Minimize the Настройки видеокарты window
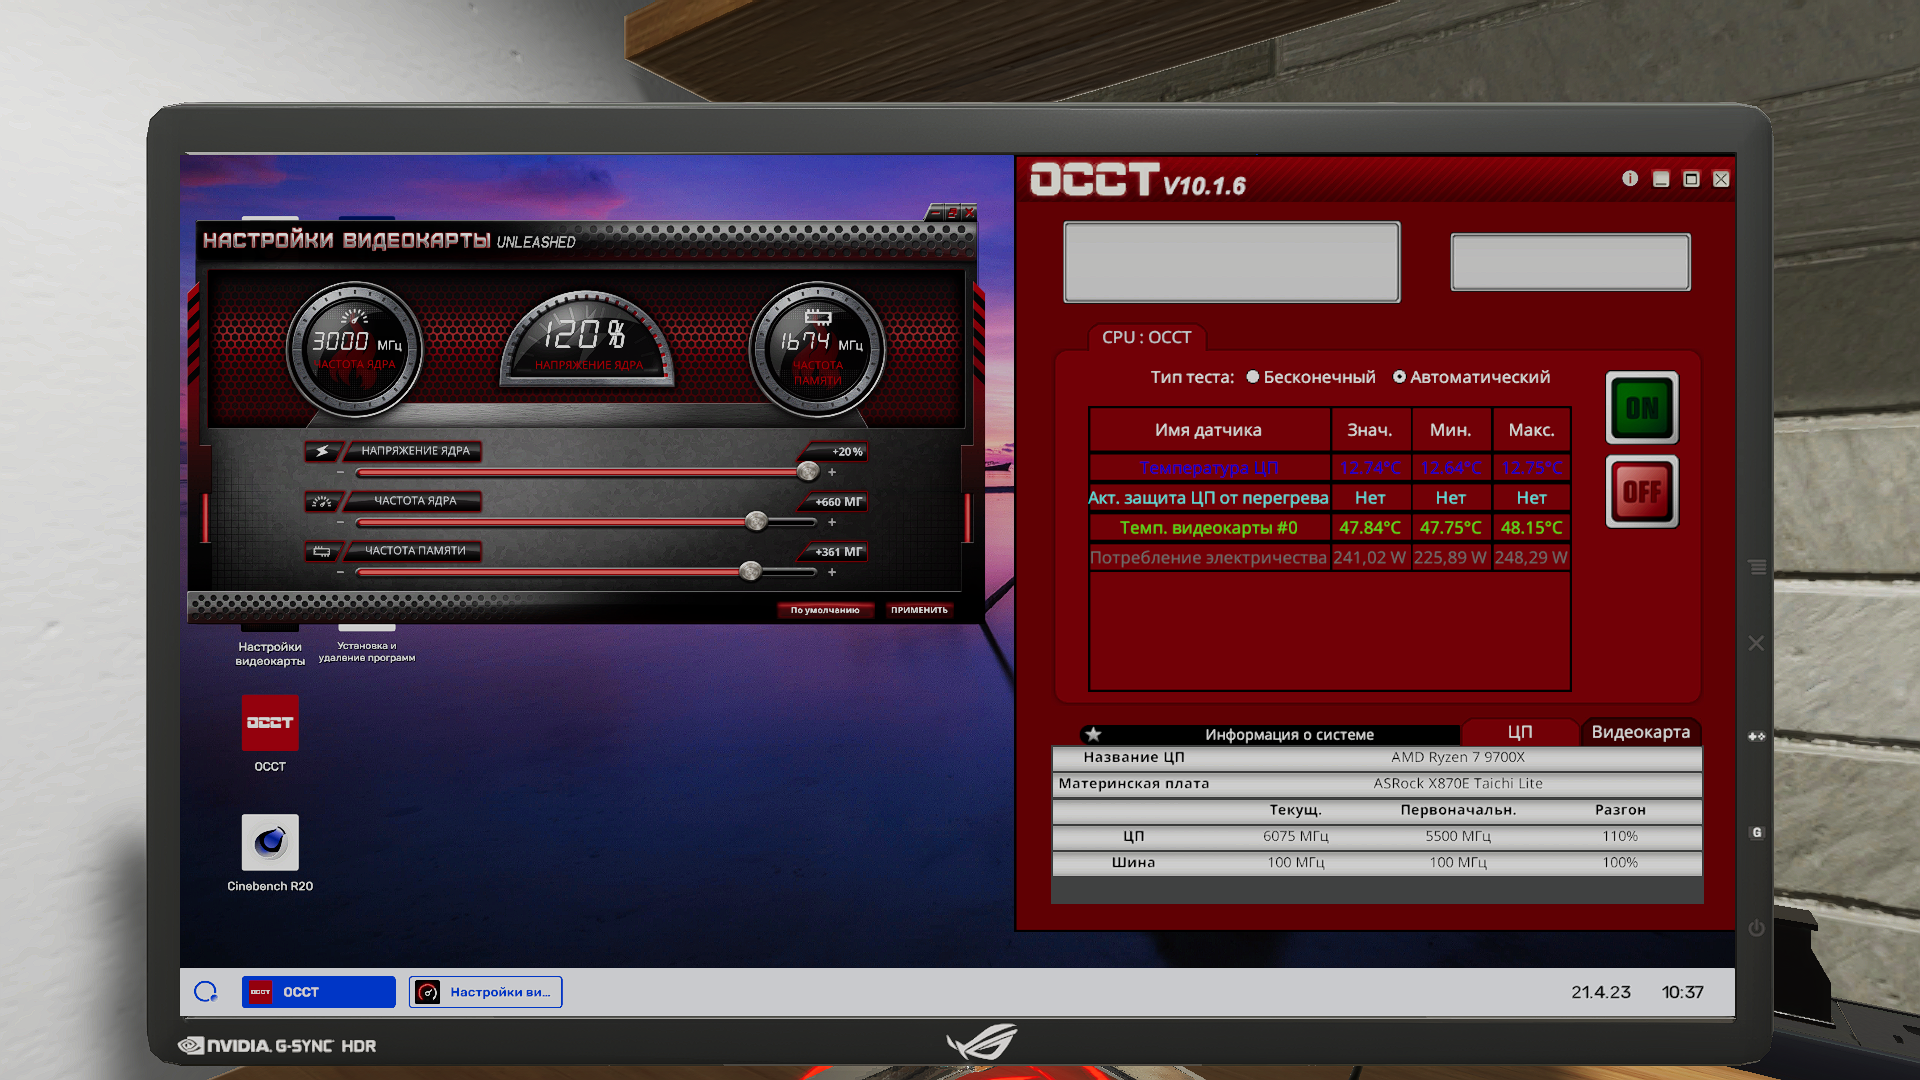This screenshot has height=1080, width=1920. (x=936, y=212)
